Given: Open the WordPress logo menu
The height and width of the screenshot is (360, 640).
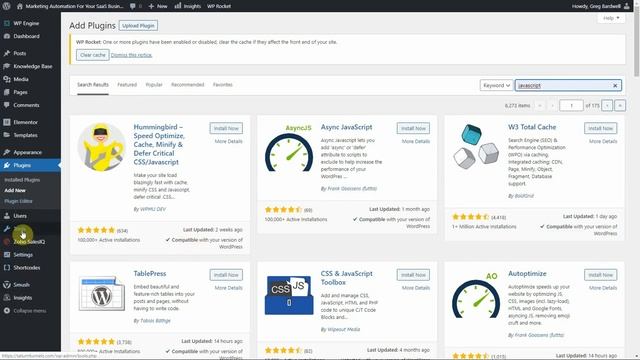Looking at the screenshot, I should [6, 6].
